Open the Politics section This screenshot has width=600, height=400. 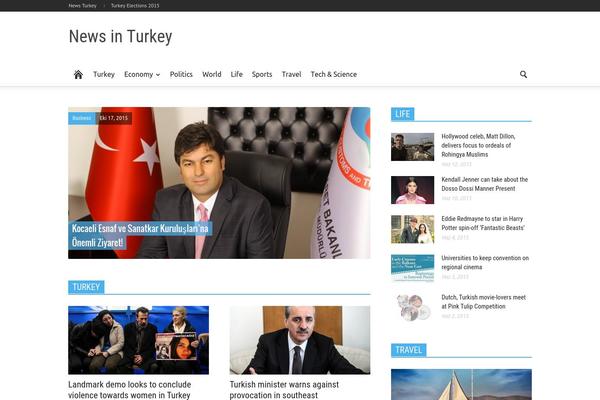point(181,74)
